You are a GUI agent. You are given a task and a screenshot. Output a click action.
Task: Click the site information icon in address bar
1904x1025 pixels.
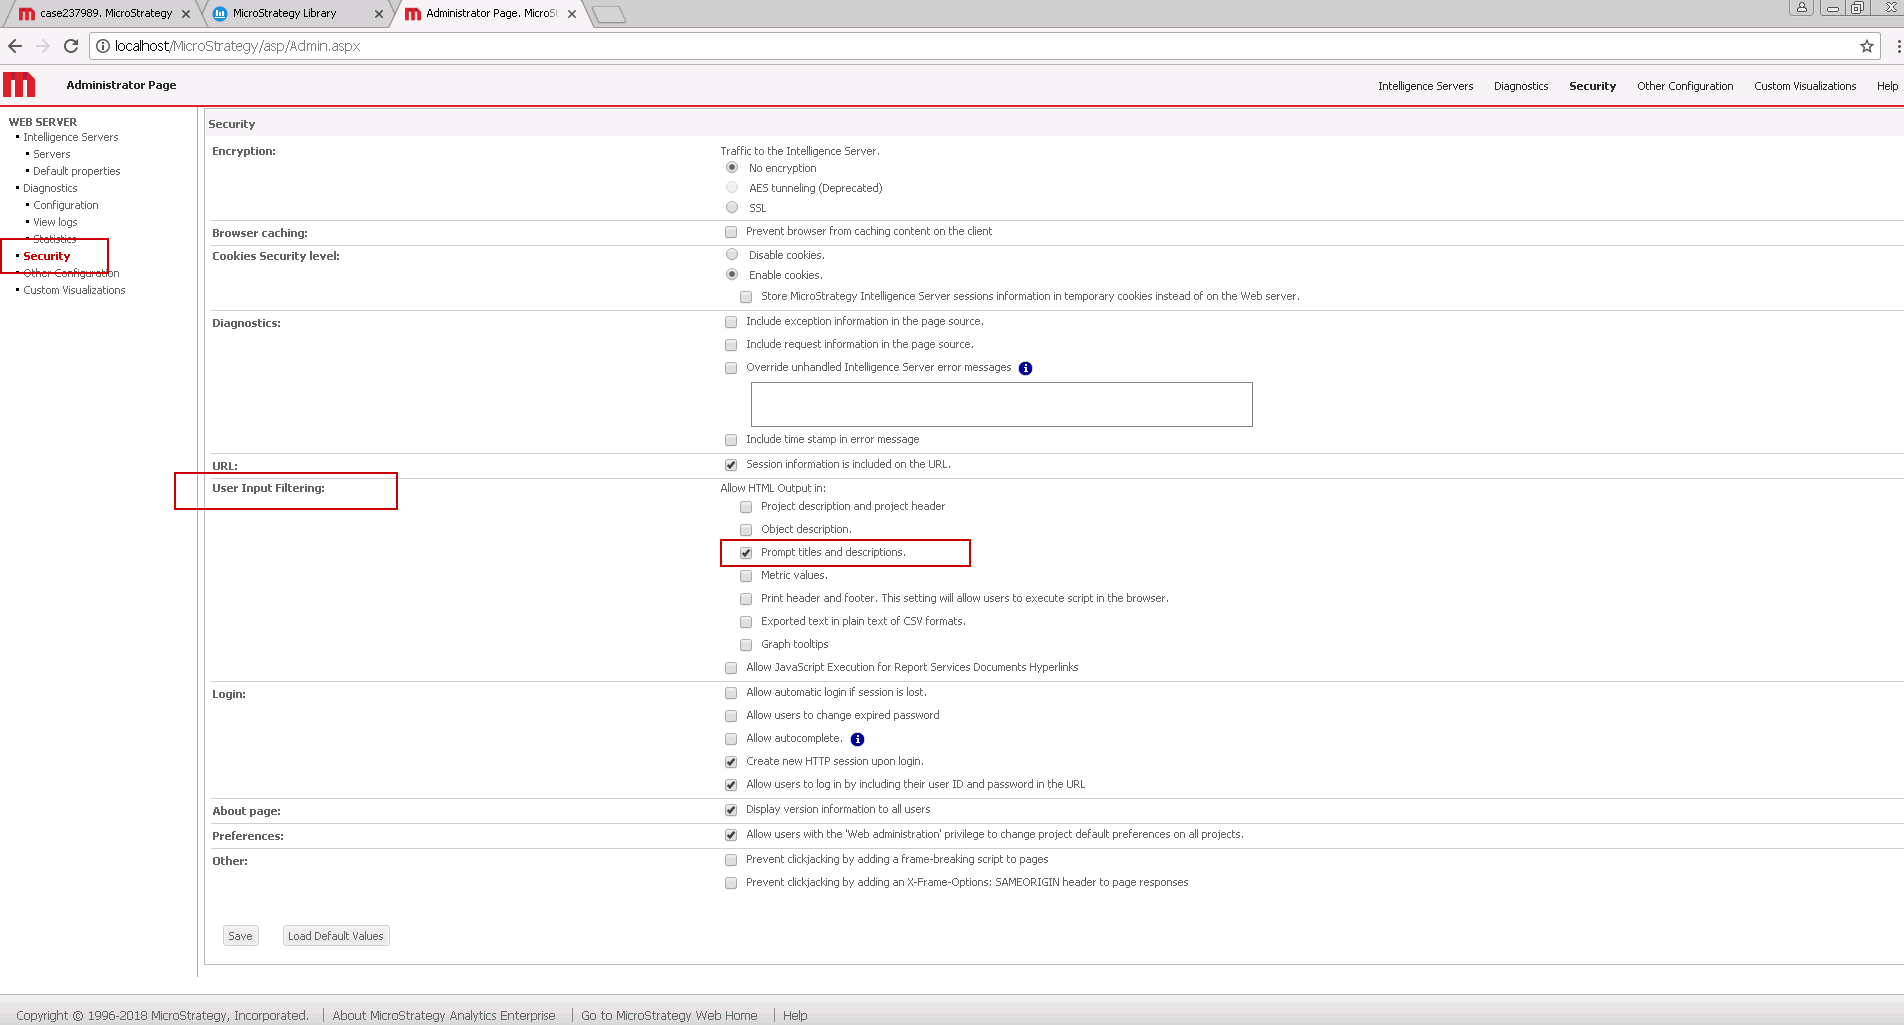(x=103, y=46)
